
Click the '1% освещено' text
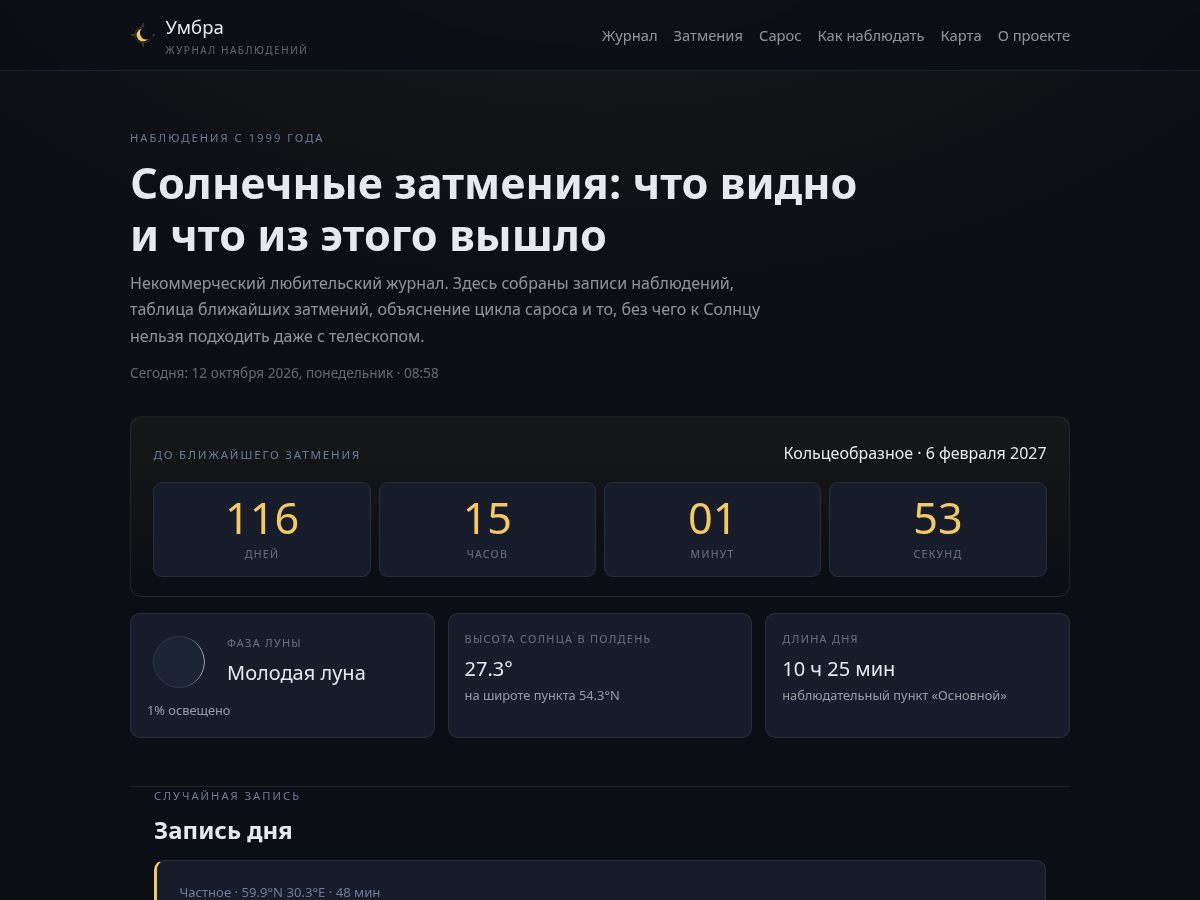pos(189,710)
